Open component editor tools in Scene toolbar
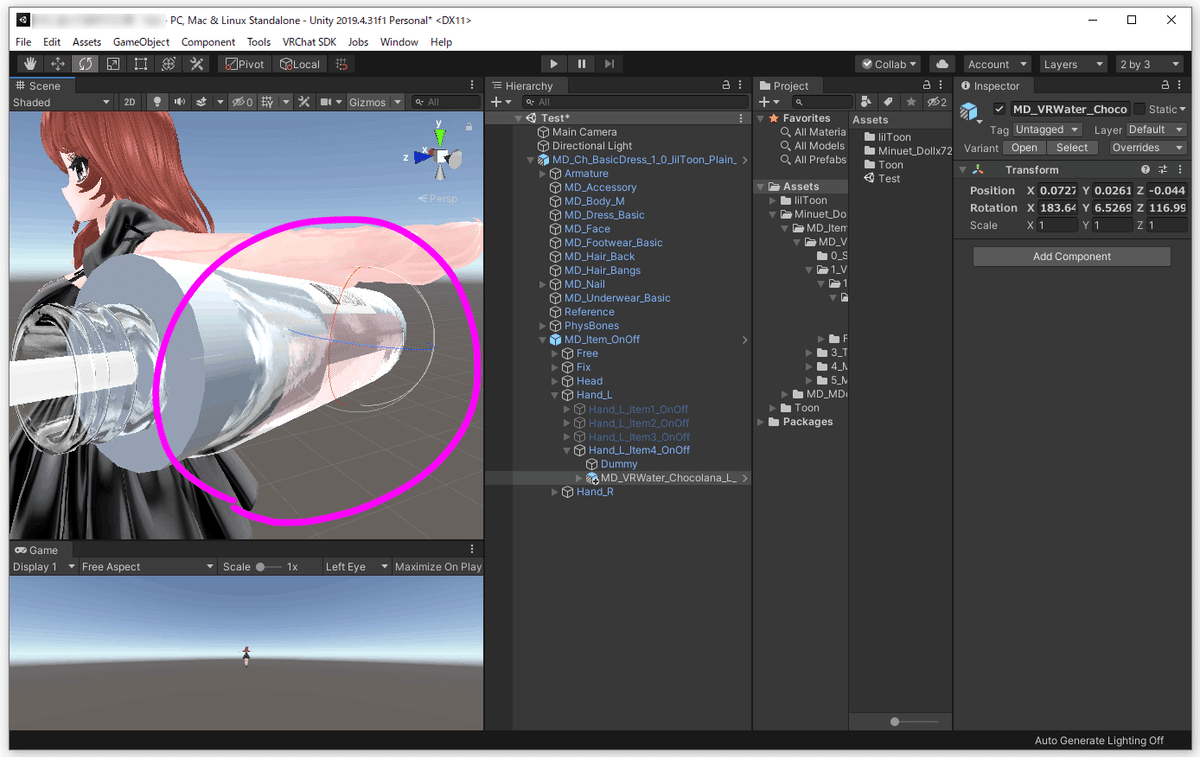Screen dimensions: 1200x757 point(304,102)
